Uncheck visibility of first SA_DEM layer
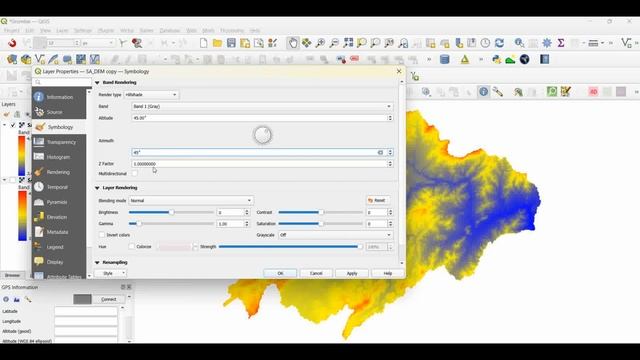The image size is (640, 360). [x=13, y=125]
